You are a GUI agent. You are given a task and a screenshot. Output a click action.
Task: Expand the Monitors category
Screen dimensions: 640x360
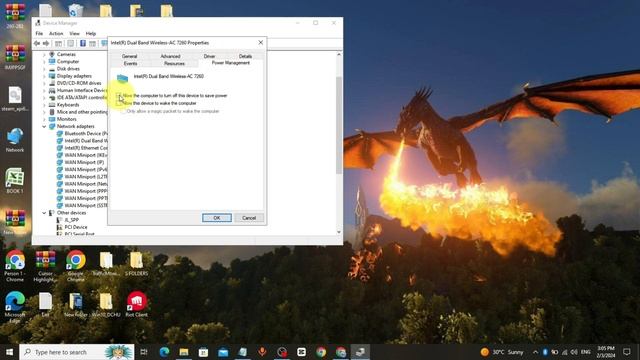click(x=44, y=119)
